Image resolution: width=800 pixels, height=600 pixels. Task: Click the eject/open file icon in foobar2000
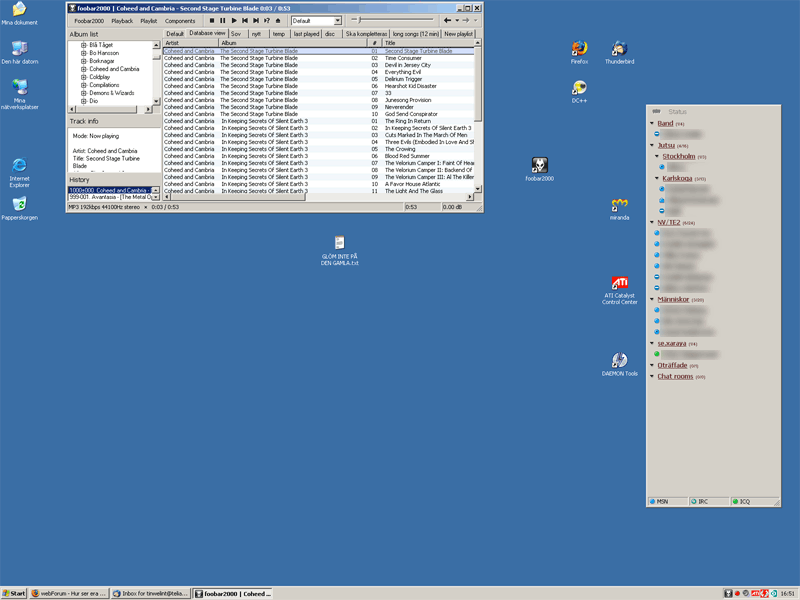tap(278, 21)
